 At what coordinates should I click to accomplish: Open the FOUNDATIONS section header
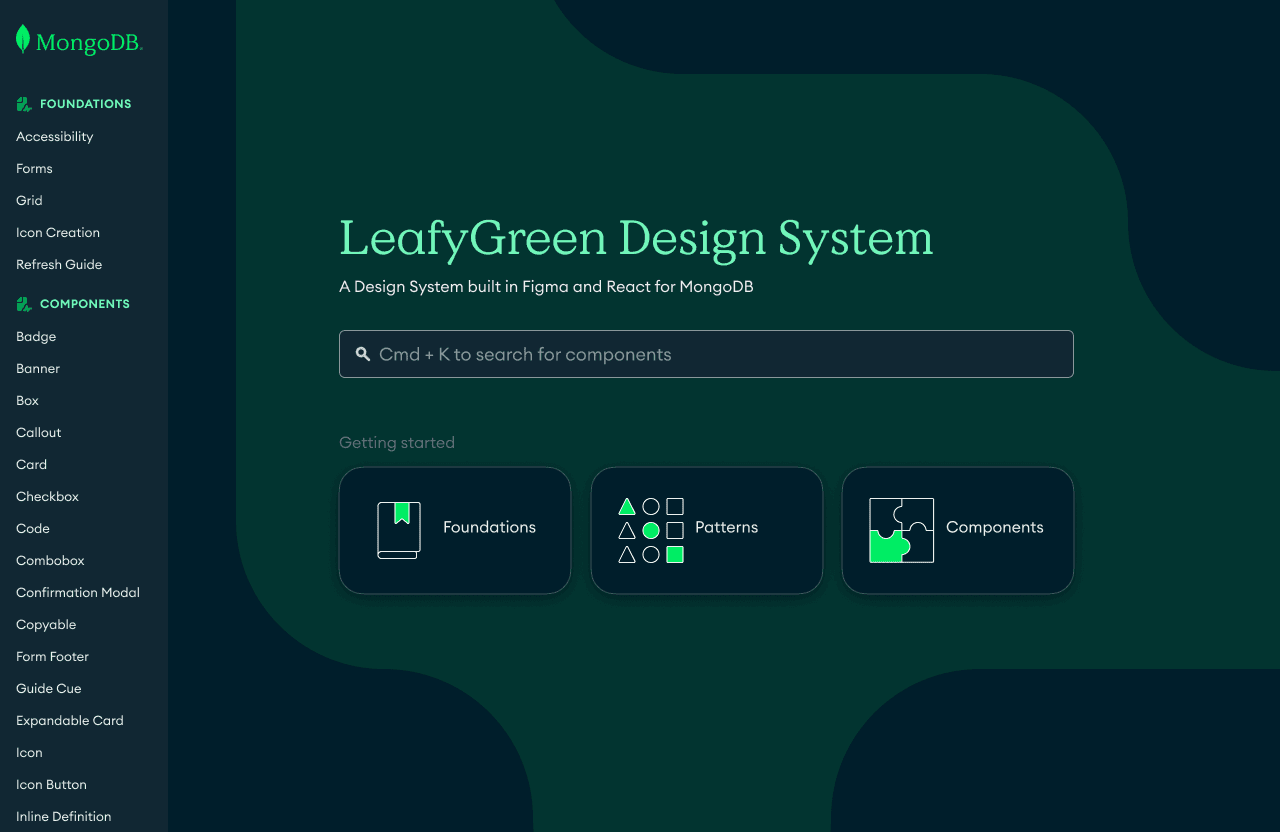86,103
